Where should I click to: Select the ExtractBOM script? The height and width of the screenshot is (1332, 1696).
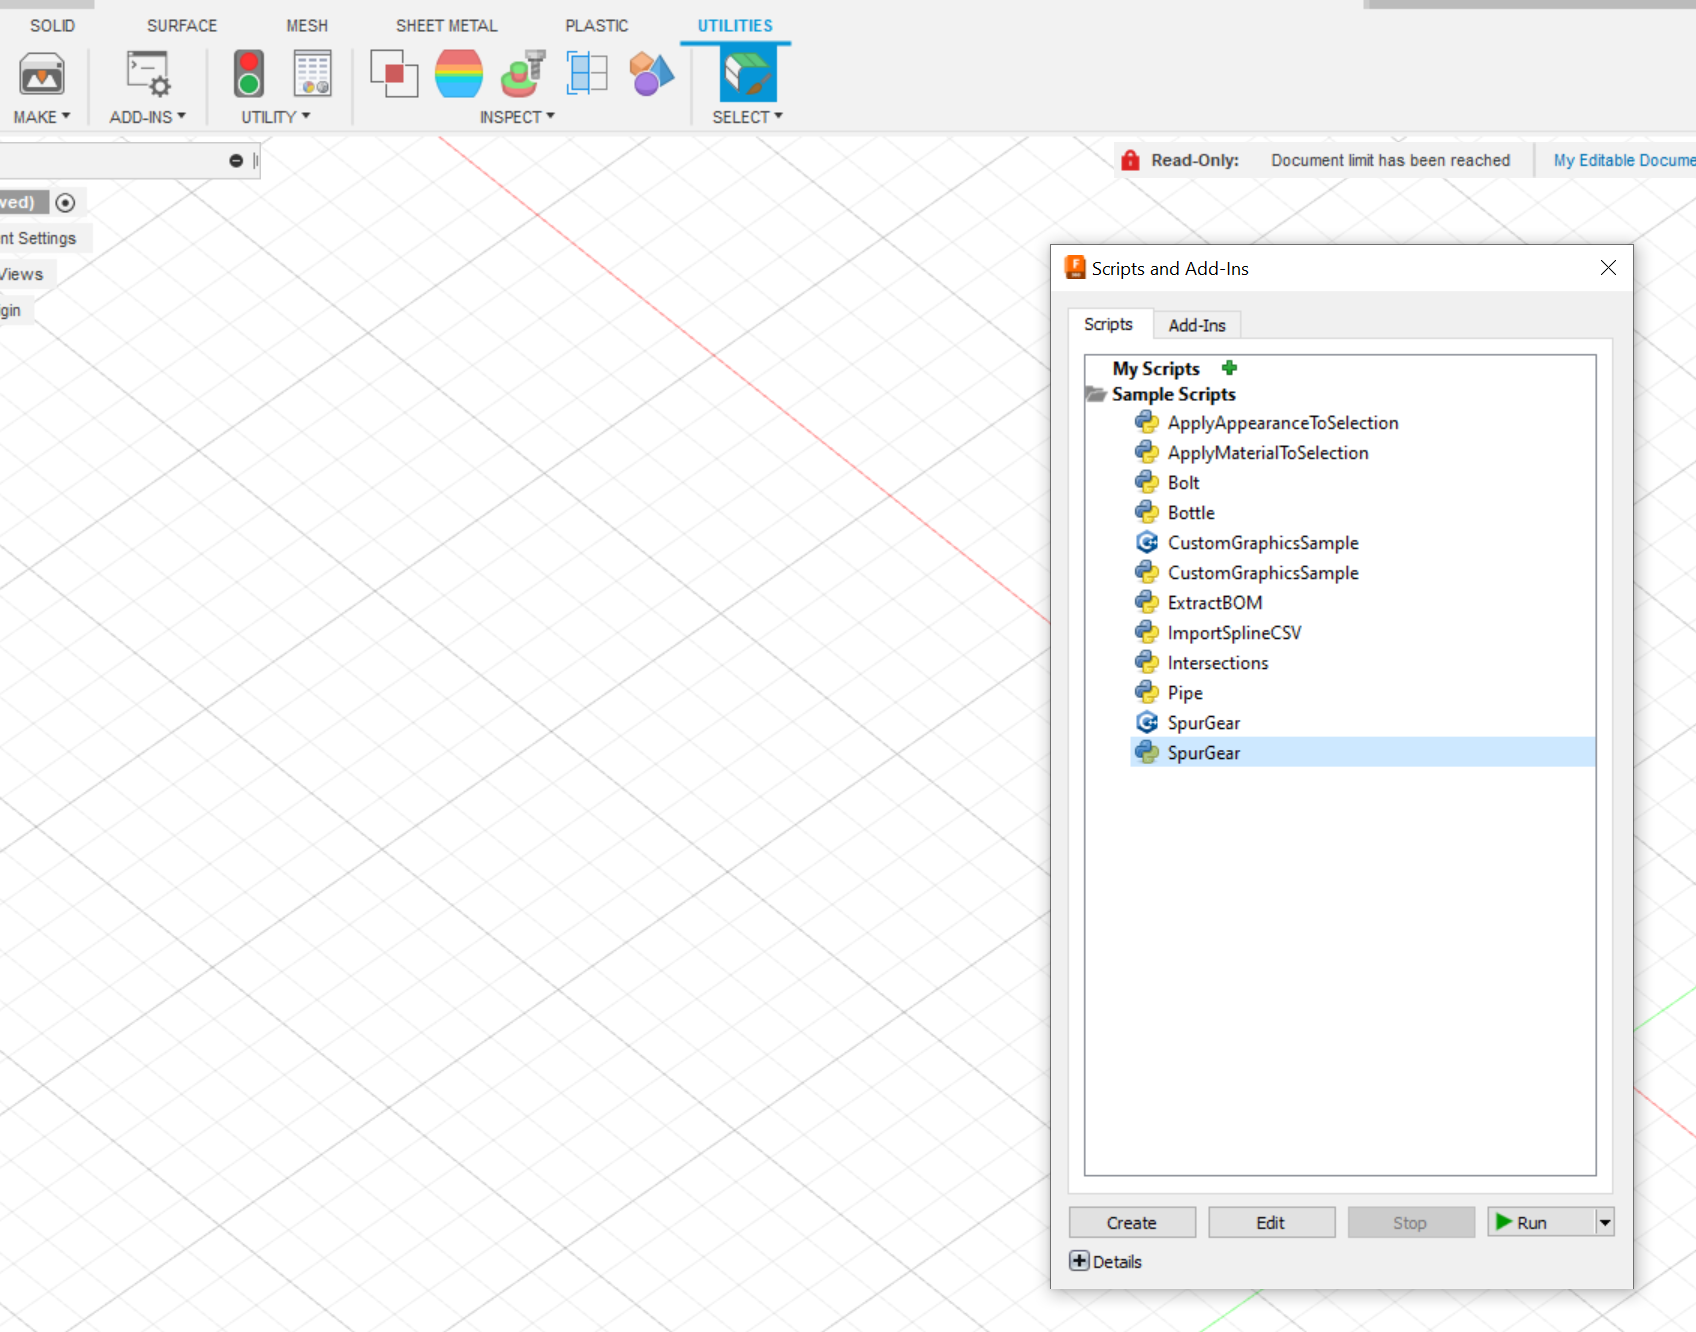click(x=1215, y=603)
